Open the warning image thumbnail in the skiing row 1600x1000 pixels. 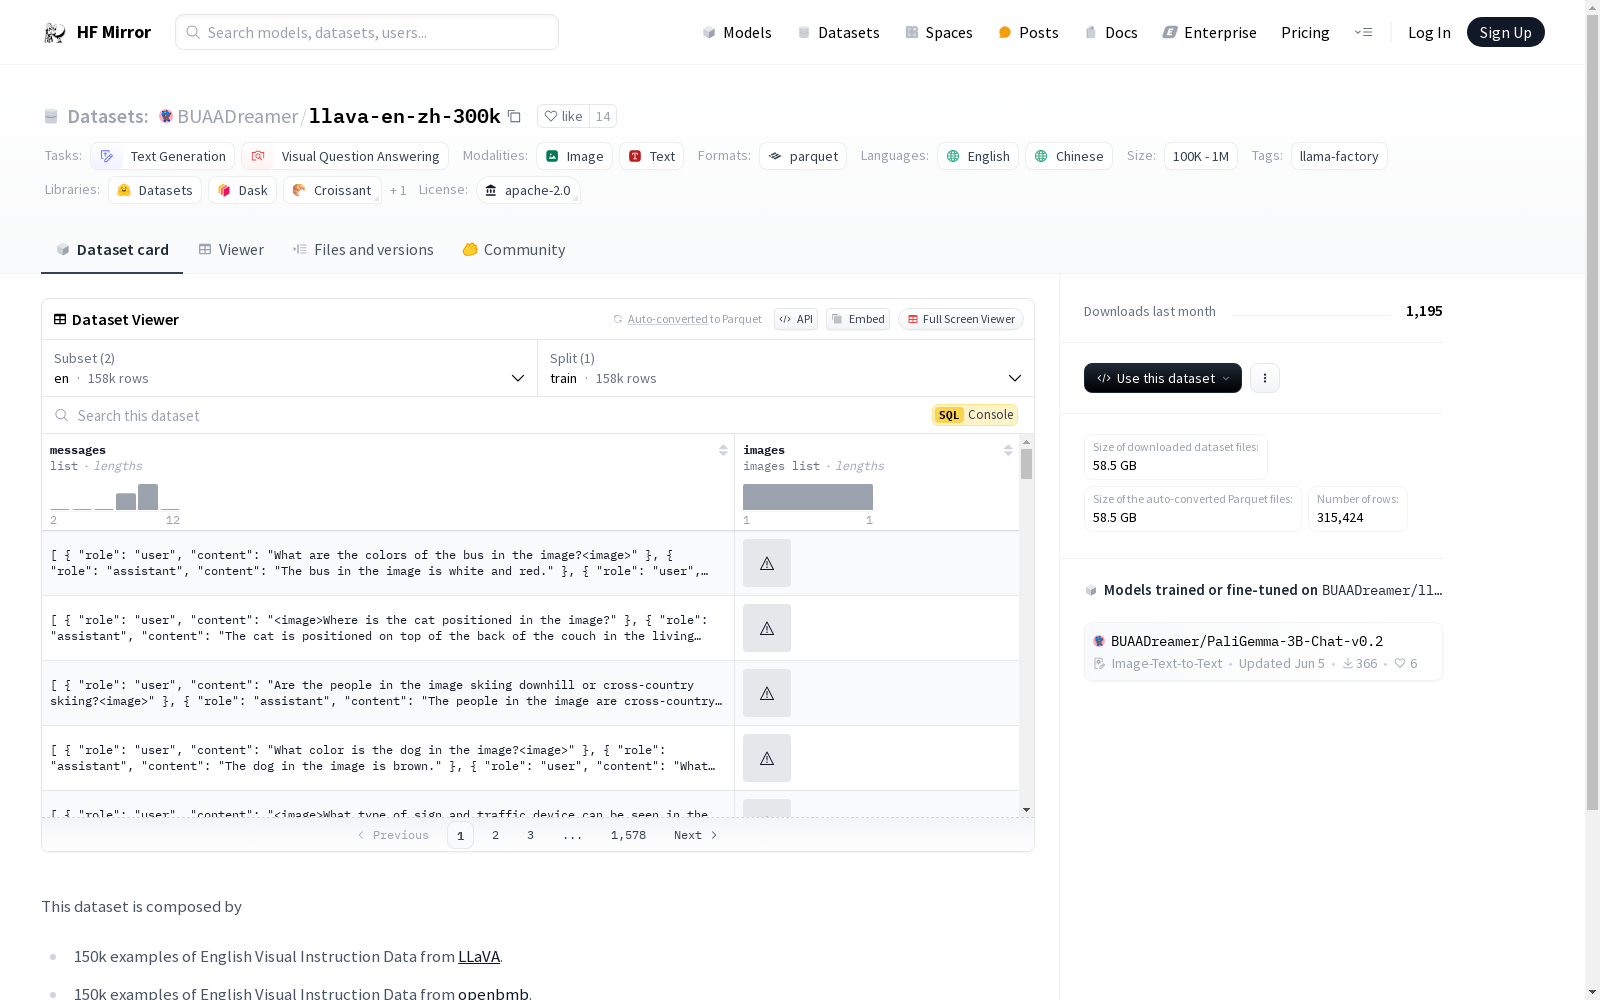[767, 693]
